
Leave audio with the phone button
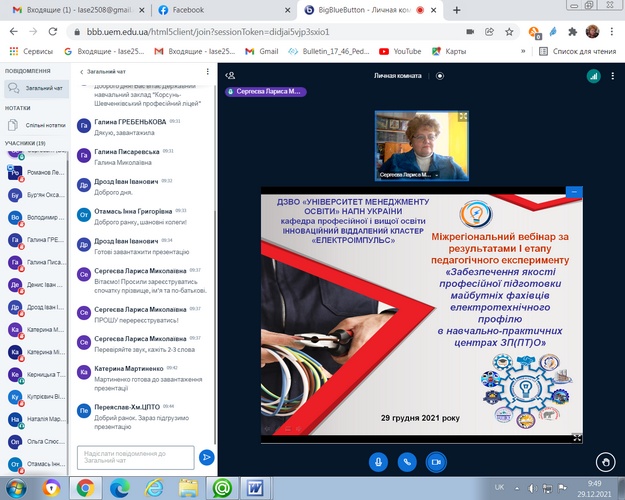(407, 462)
